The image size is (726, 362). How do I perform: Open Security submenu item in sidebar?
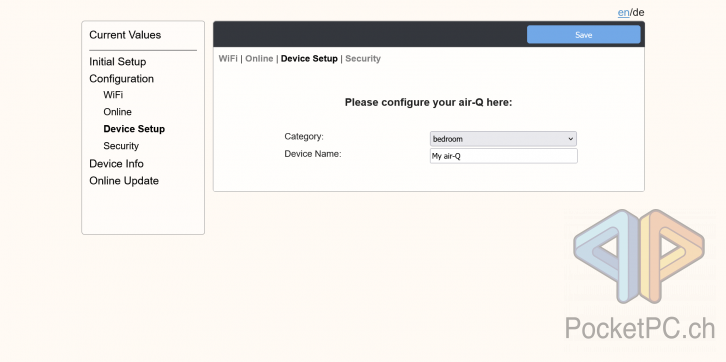(x=121, y=146)
